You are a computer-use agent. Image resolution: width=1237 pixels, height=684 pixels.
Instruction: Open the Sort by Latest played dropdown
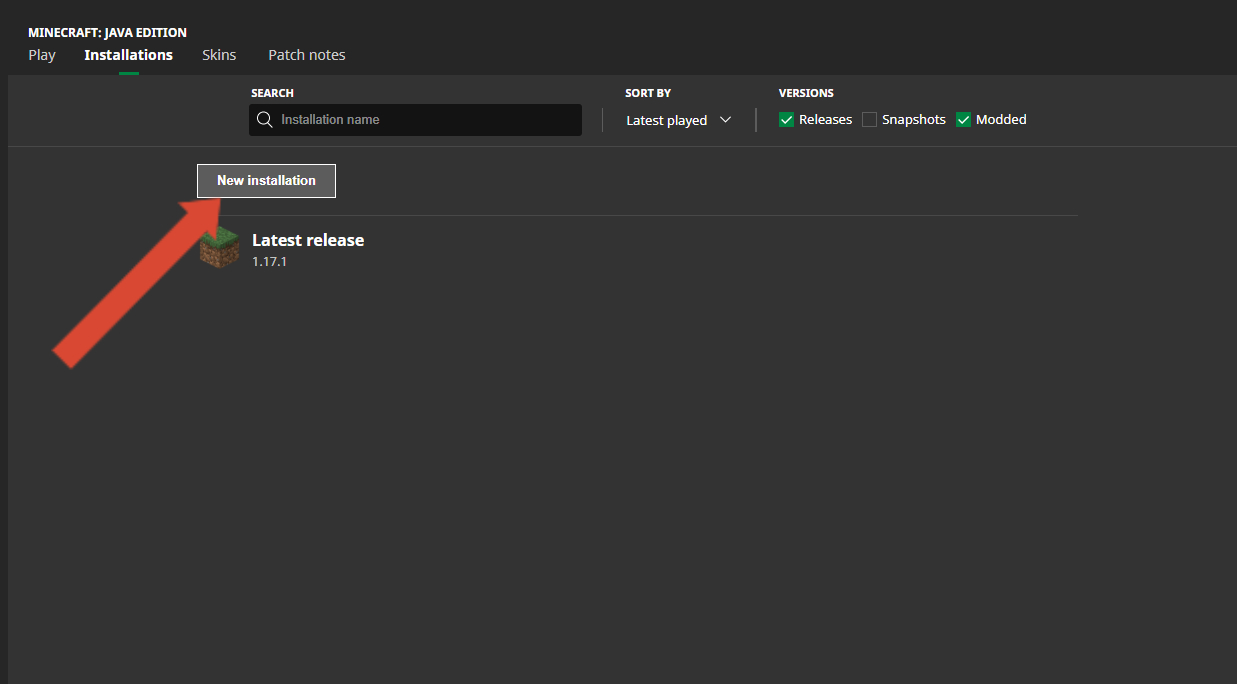coord(679,120)
